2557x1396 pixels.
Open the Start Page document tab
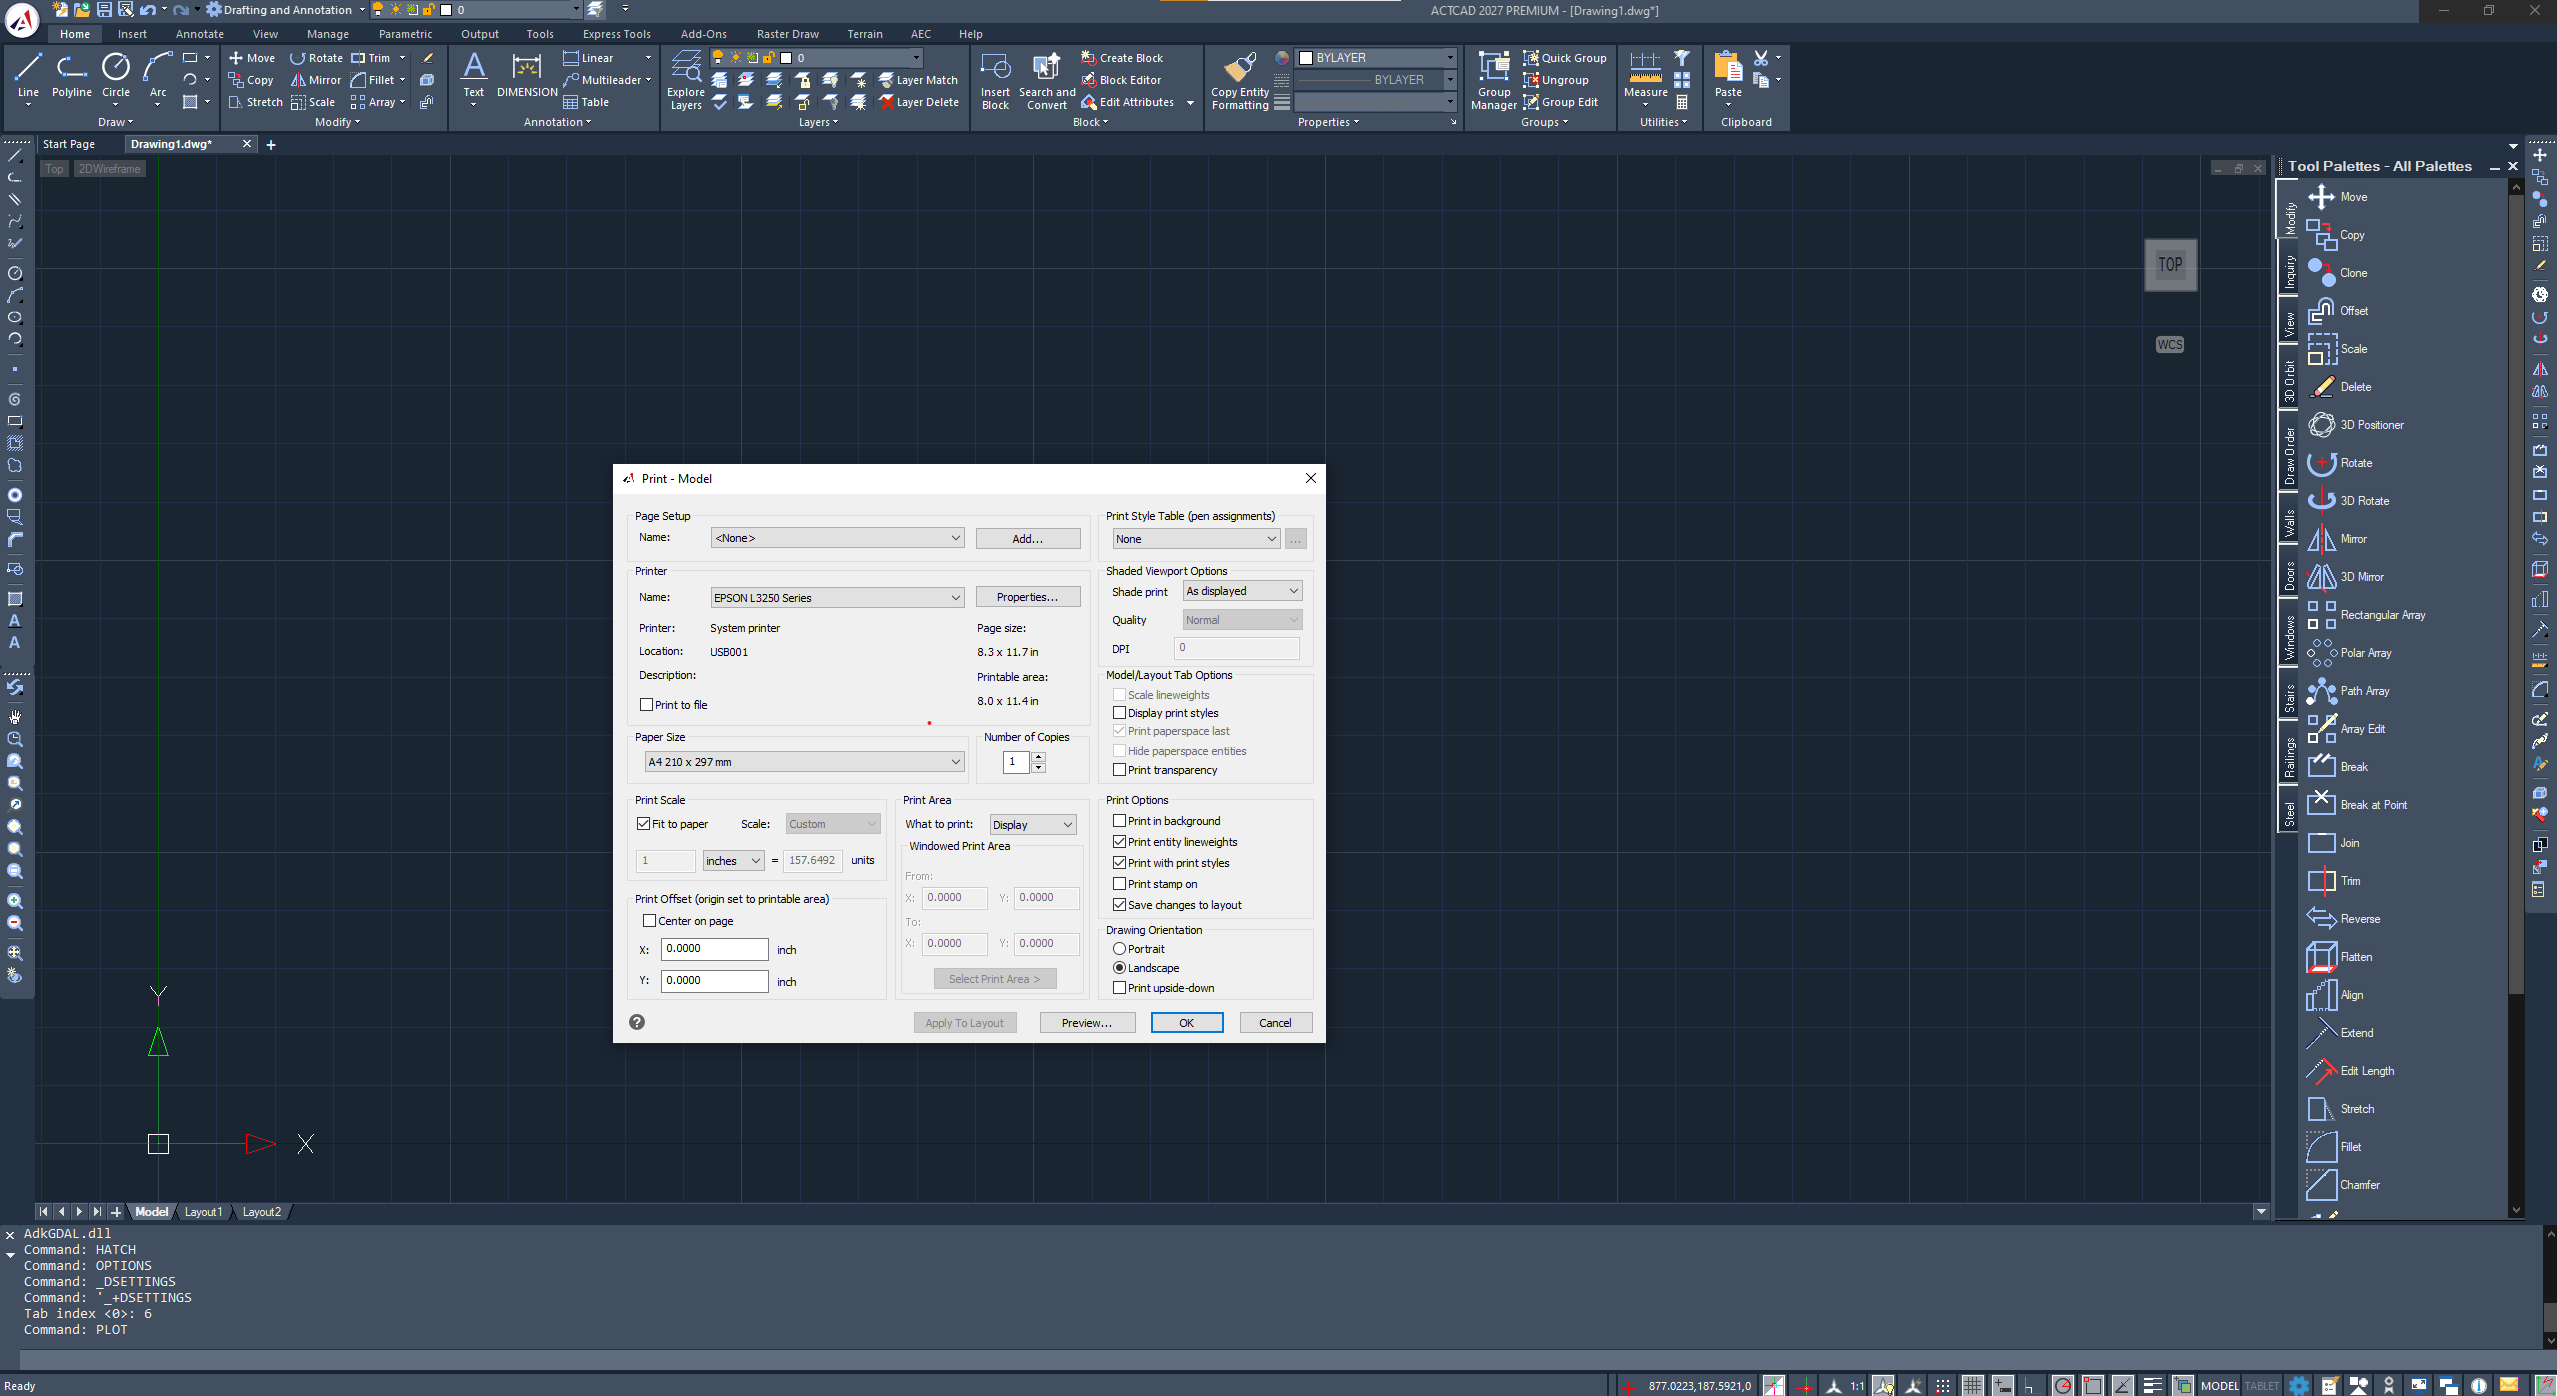pos(69,144)
